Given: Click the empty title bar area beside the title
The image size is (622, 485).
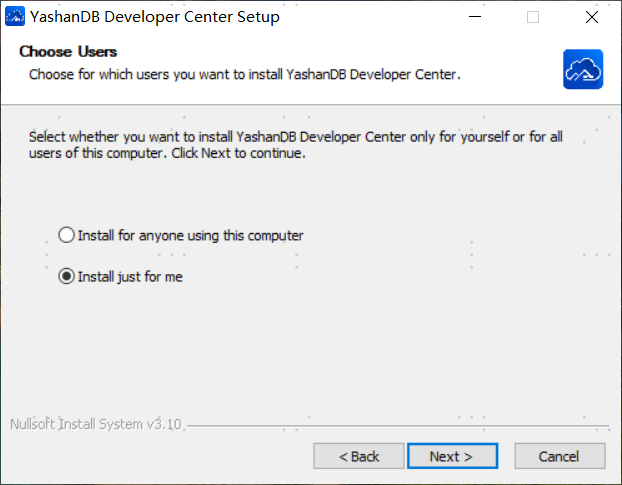Looking at the screenshot, I should pyautogui.click(x=370, y=16).
